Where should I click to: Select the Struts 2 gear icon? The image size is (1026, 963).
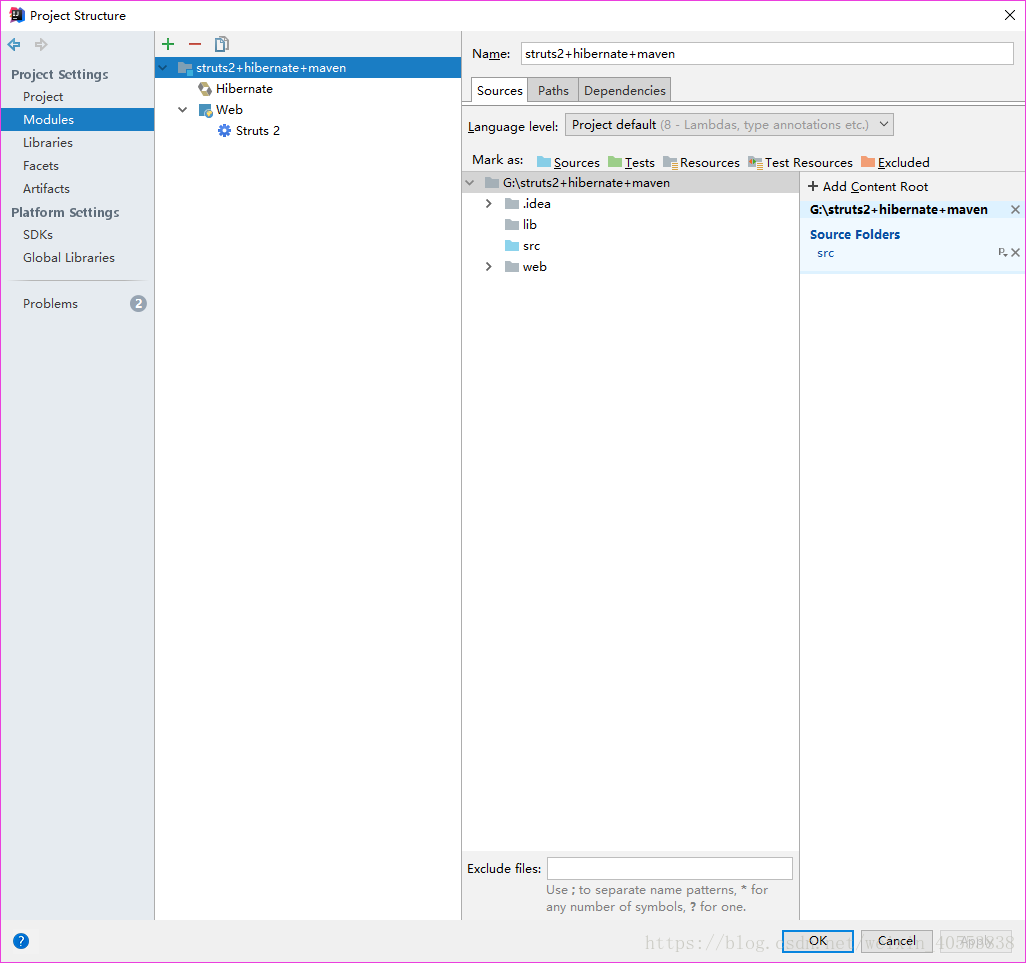(224, 130)
